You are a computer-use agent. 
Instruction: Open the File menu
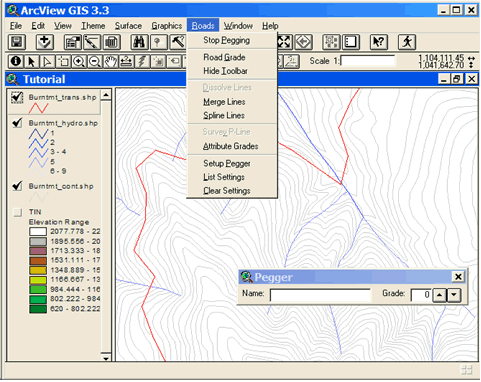(x=16, y=26)
